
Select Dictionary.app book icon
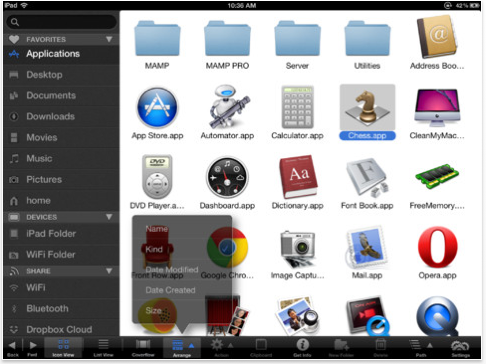pos(298,177)
